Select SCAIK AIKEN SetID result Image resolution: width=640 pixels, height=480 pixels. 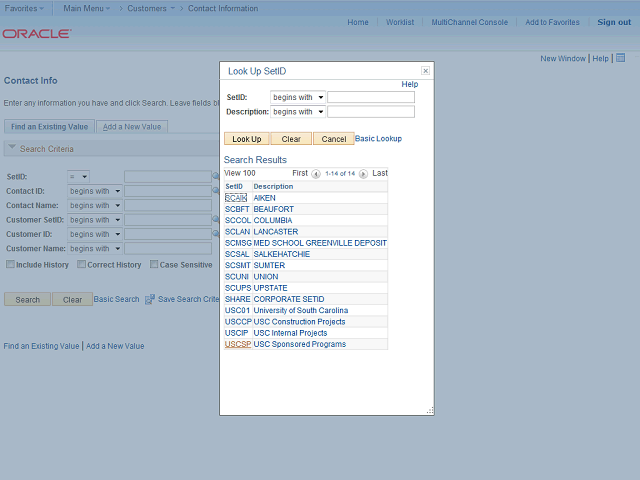(236, 198)
